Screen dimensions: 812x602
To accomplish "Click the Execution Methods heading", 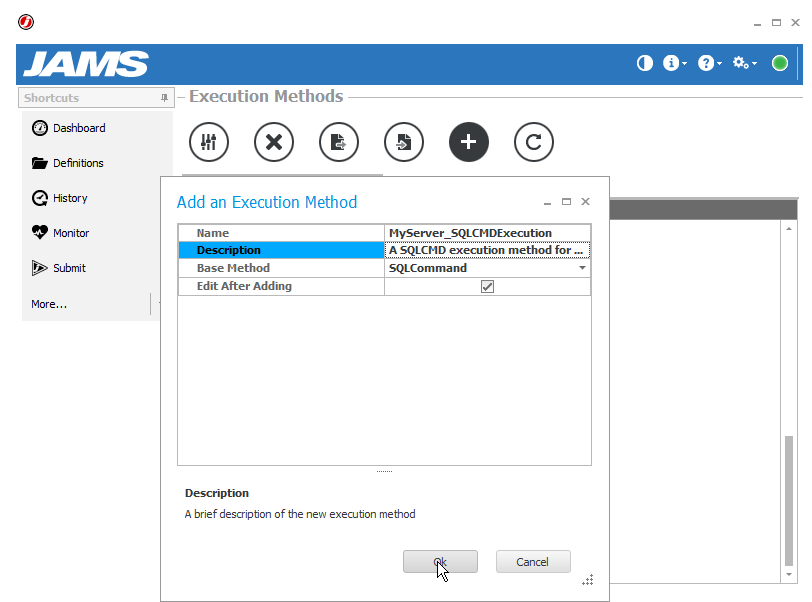I will 266,96.
